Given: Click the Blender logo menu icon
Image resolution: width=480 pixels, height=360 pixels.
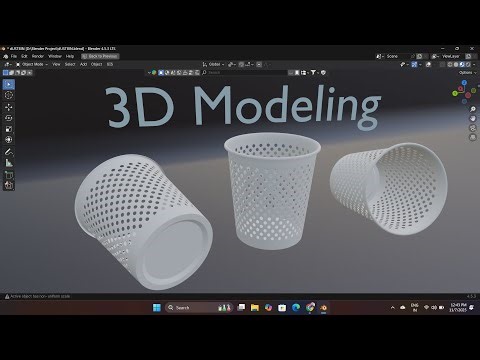Looking at the screenshot, I should click(5, 56).
